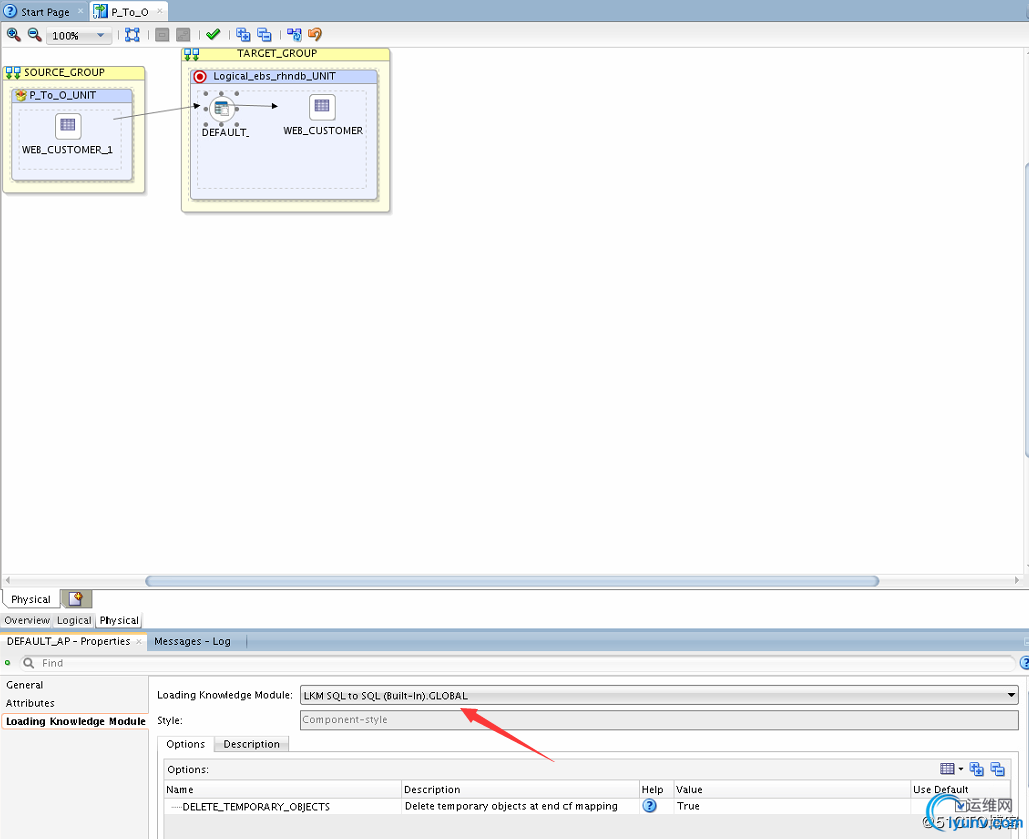Screen dimensions: 1029x839
Task: Click the small green indicator beside Find
Action: [8, 663]
